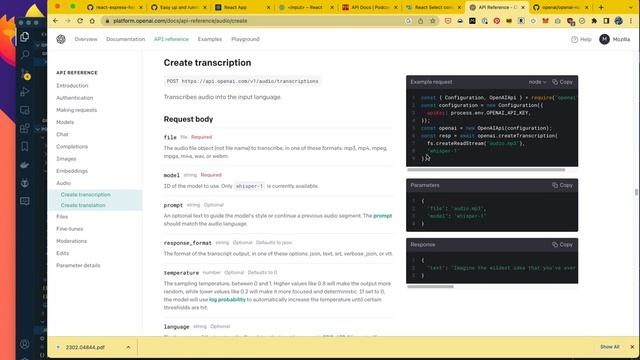This screenshot has width=640, height=360.
Task: Click the Response block horizontal scrollbar
Action: tap(430, 287)
